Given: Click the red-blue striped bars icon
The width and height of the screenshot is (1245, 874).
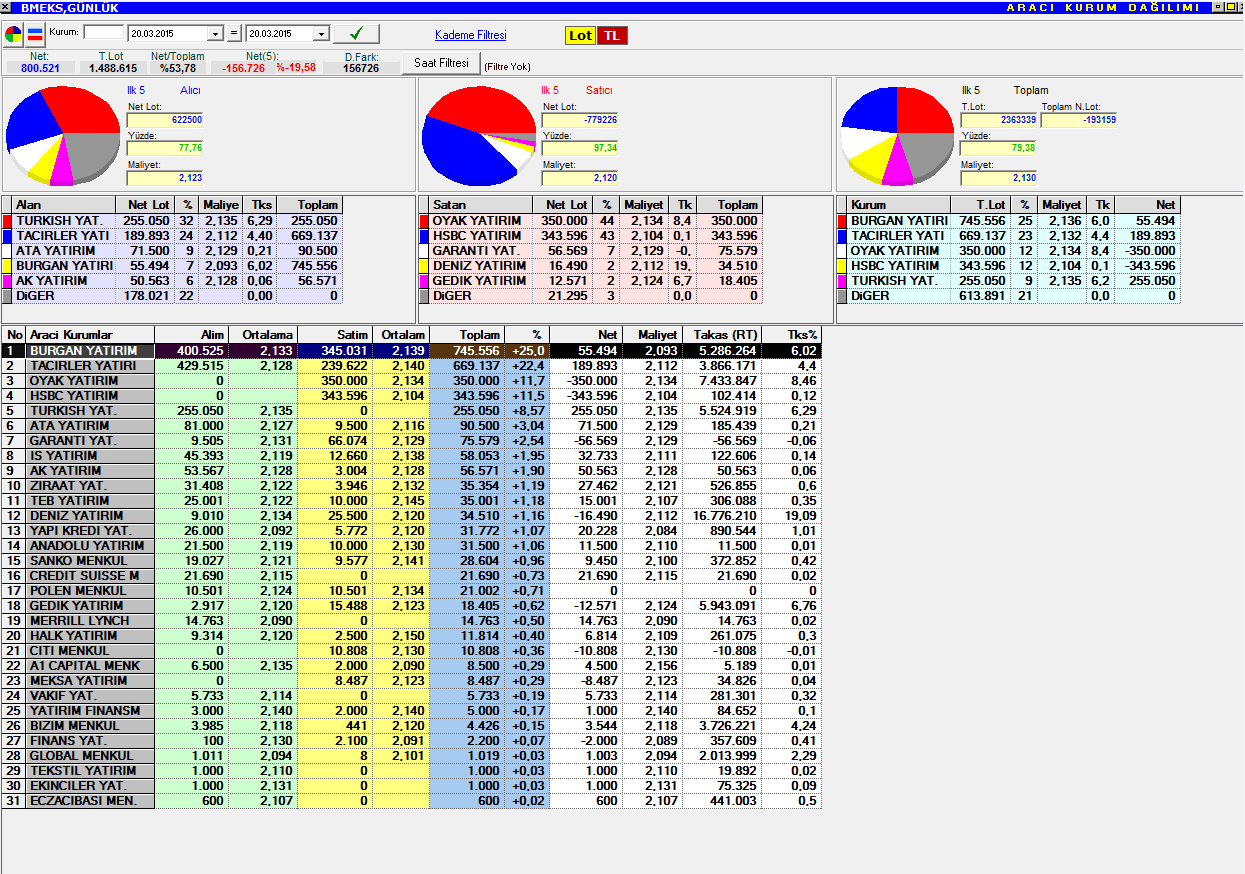Looking at the screenshot, I should click(x=35, y=34).
